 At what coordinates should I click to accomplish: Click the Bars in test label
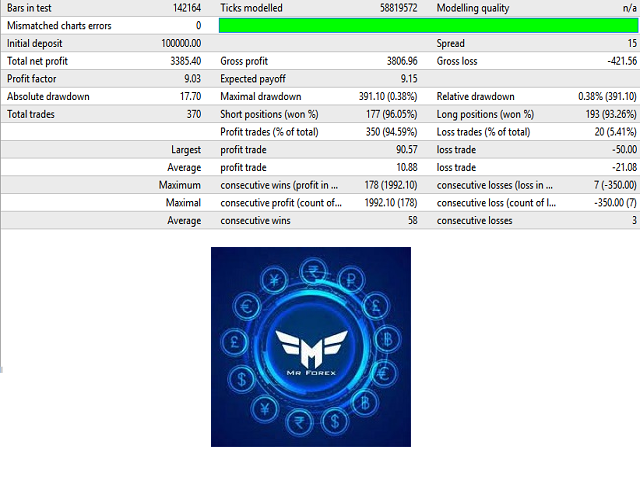[29, 8]
